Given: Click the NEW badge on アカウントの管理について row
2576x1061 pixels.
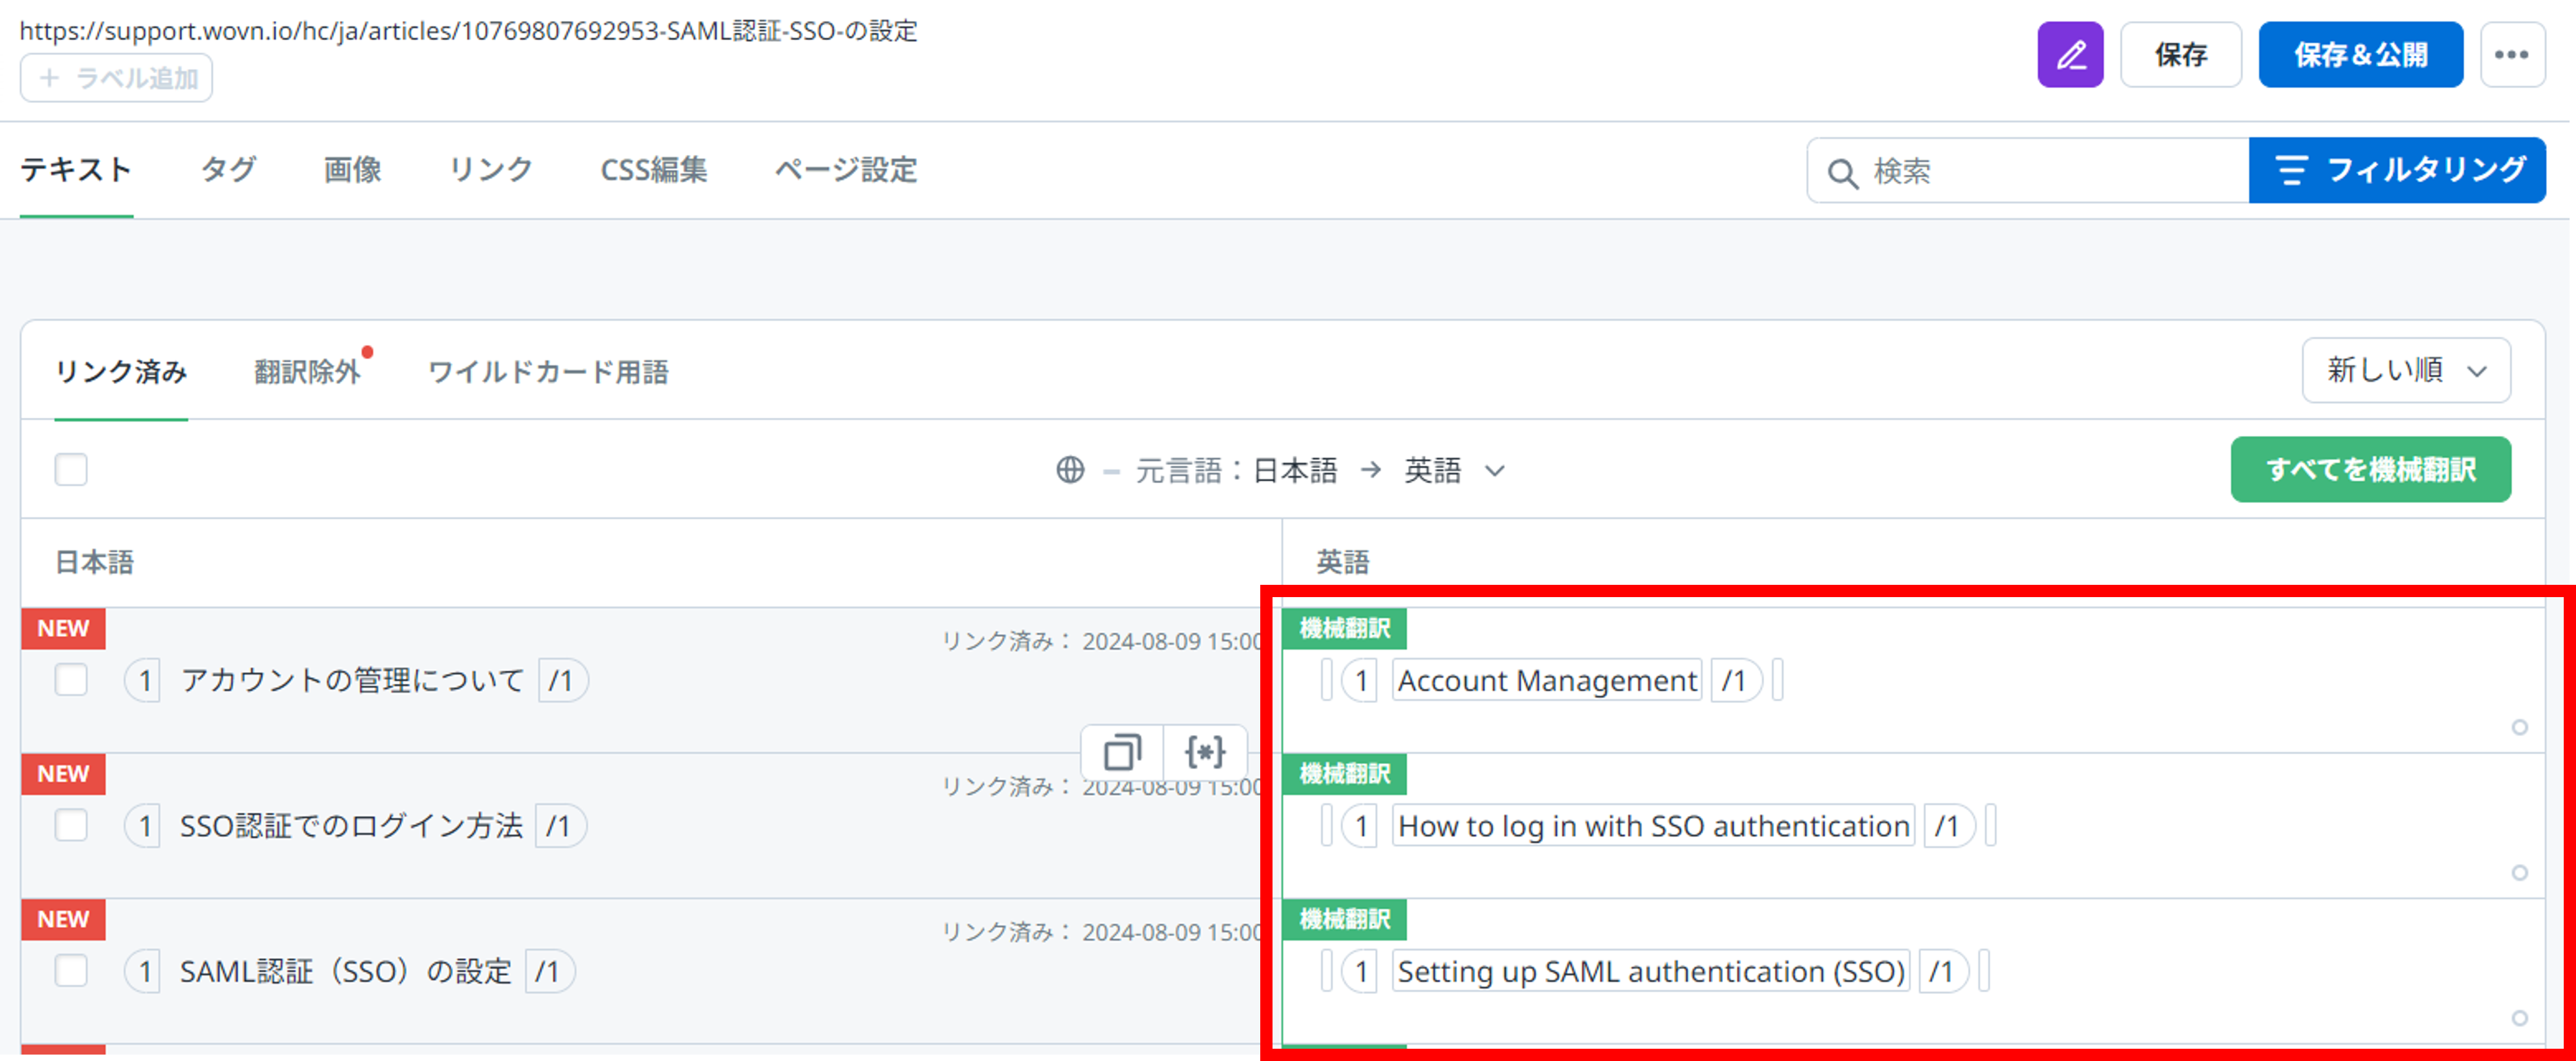Looking at the screenshot, I should 63,628.
